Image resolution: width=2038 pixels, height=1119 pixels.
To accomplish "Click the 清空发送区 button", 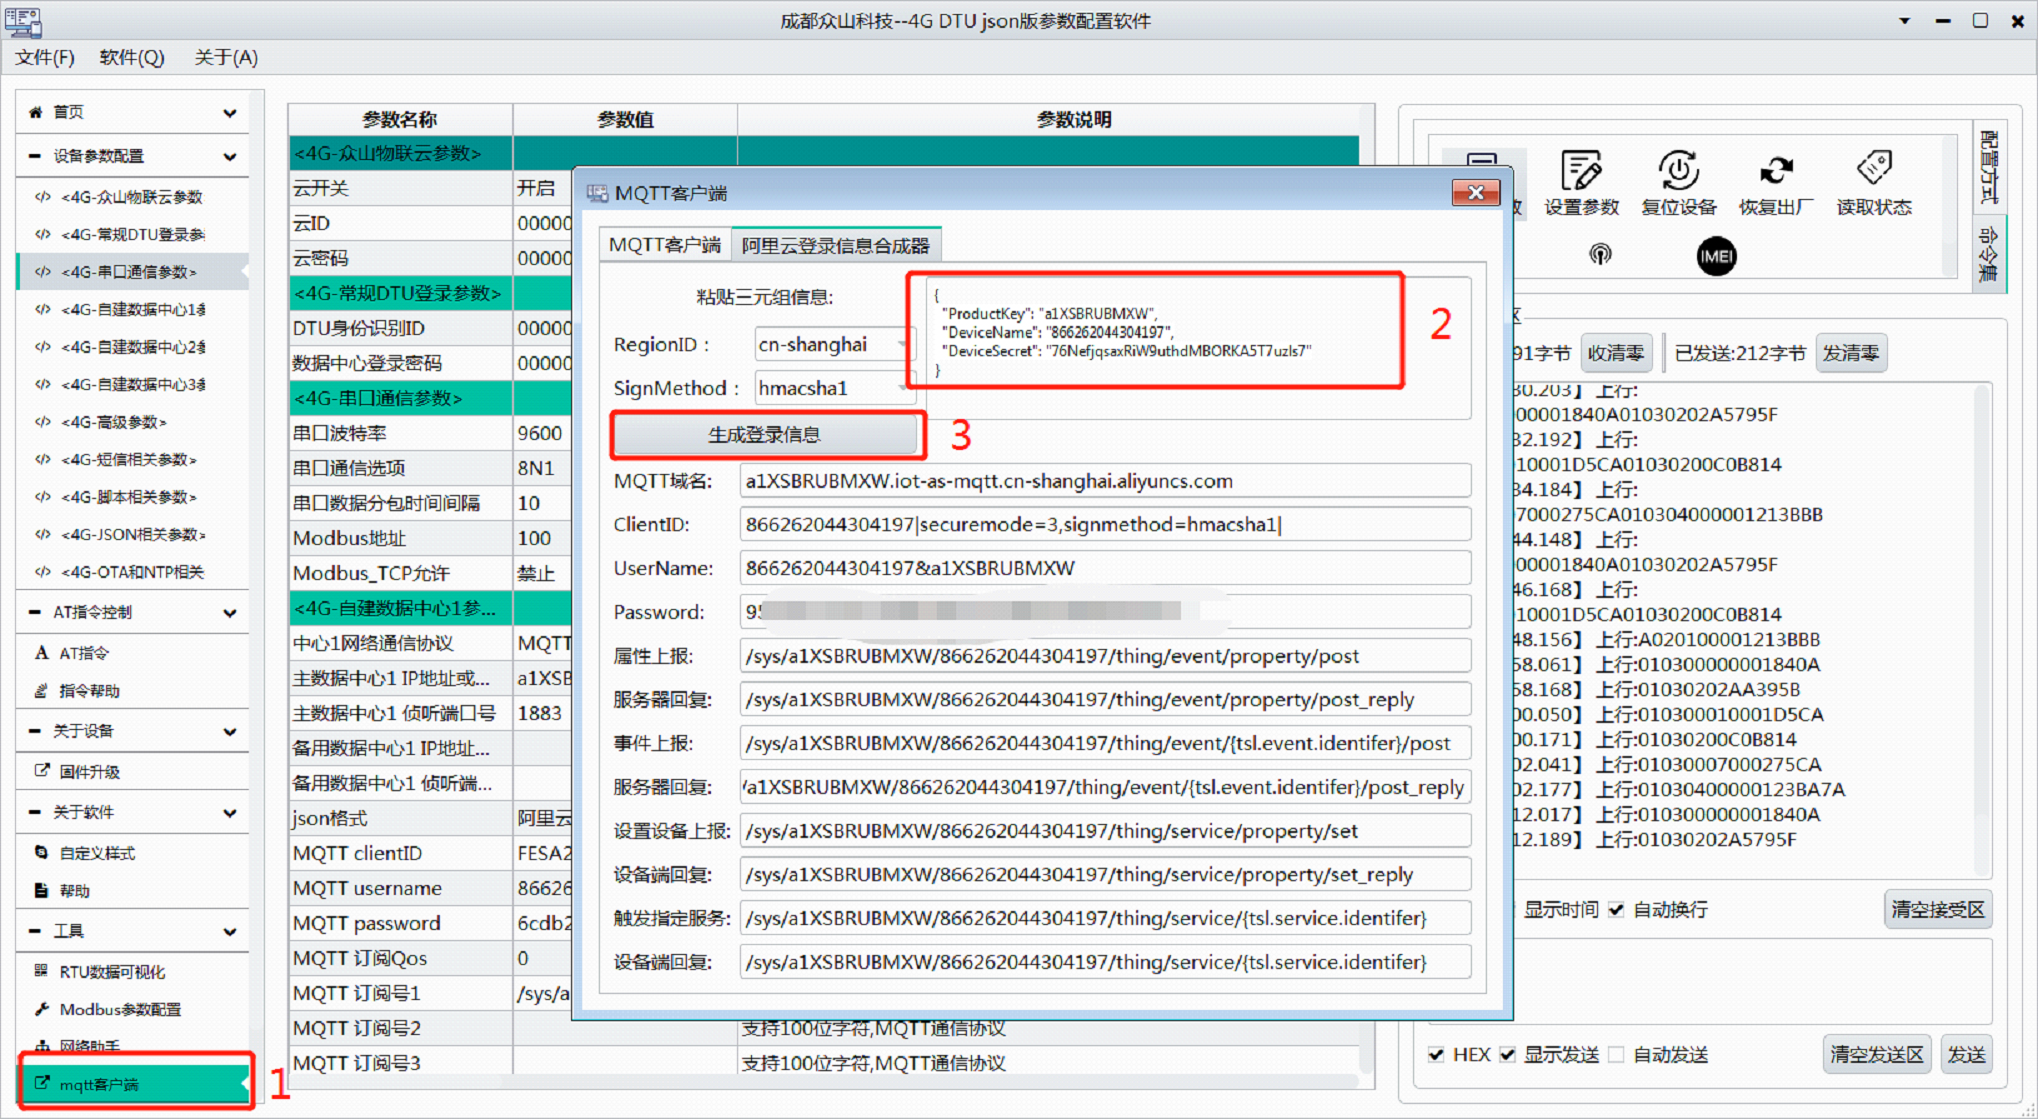I will tap(1877, 1054).
